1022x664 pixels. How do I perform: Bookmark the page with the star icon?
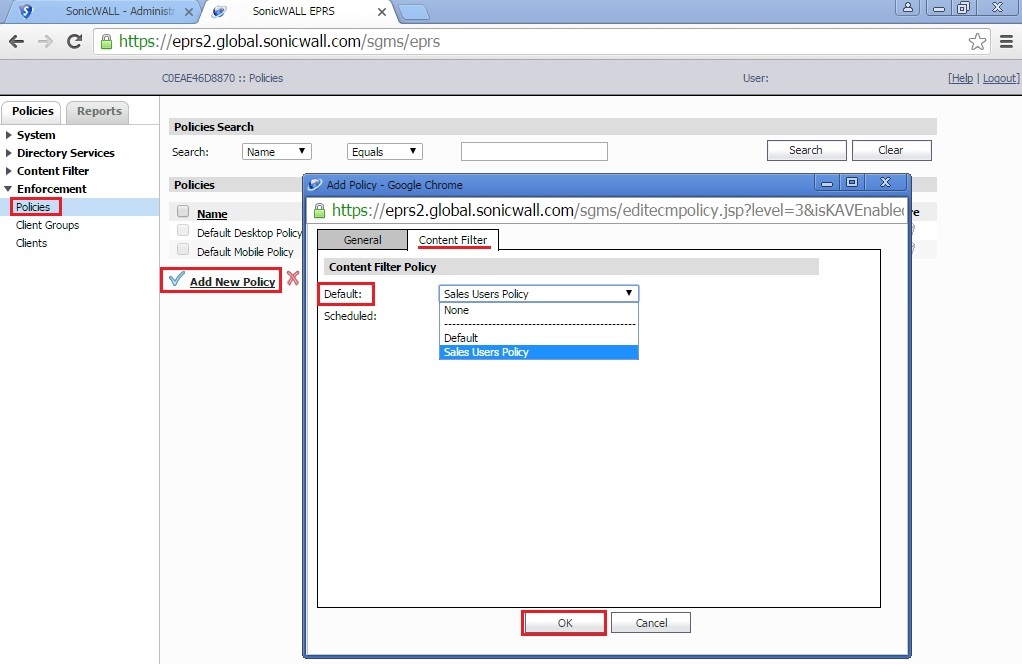pyautogui.click(x=977, y=42)
